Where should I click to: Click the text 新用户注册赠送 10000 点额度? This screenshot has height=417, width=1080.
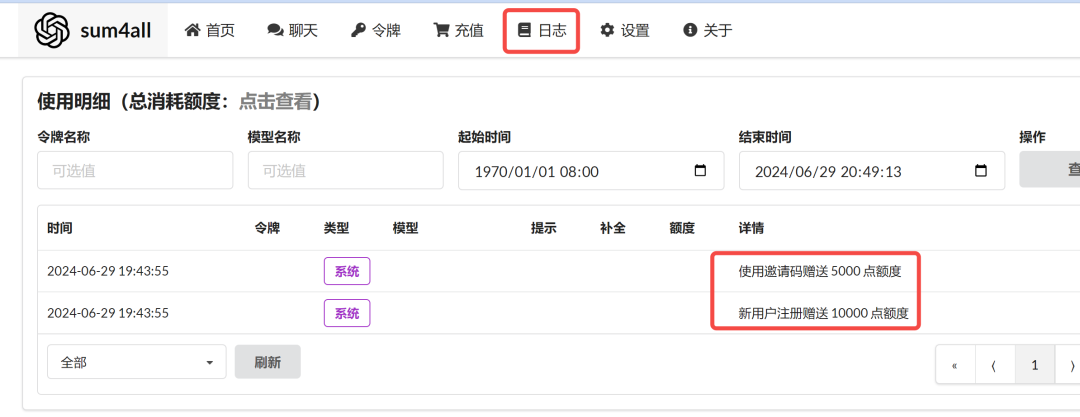(x=824, y=314)
